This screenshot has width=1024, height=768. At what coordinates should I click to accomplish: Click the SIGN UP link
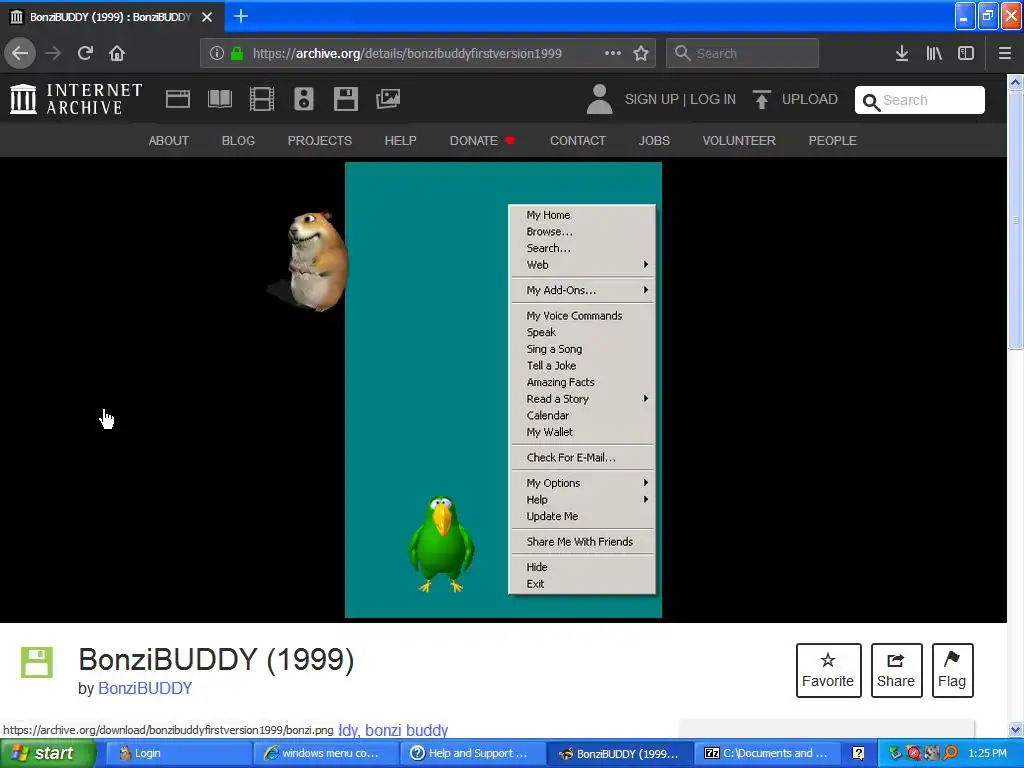652,99
